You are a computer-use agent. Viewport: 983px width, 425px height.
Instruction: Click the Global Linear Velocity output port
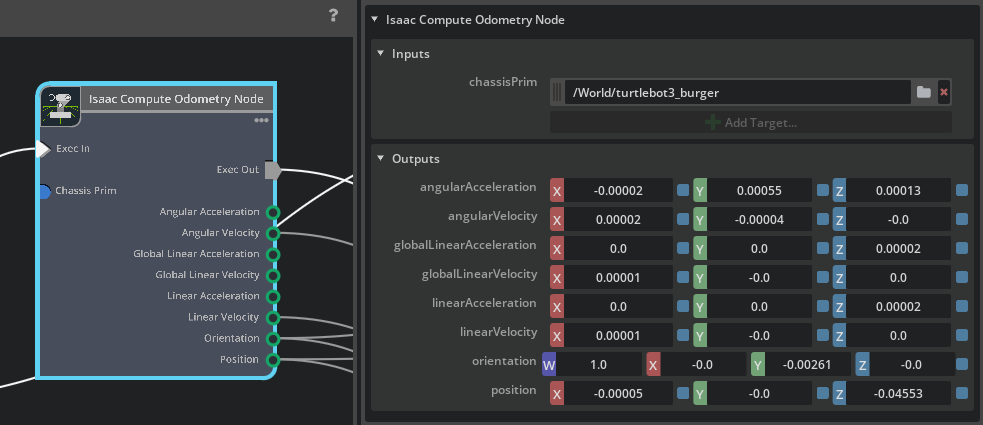[272, 276]
